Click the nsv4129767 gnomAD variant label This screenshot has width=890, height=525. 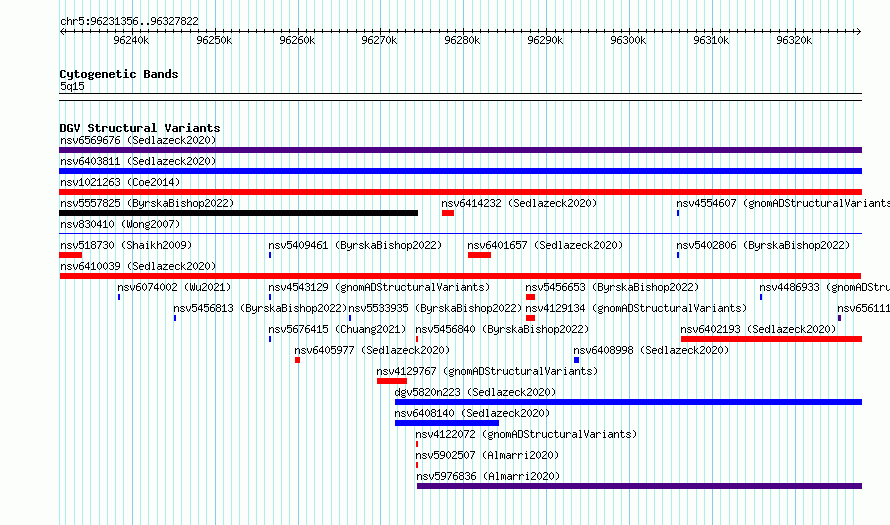coord(487,371)
